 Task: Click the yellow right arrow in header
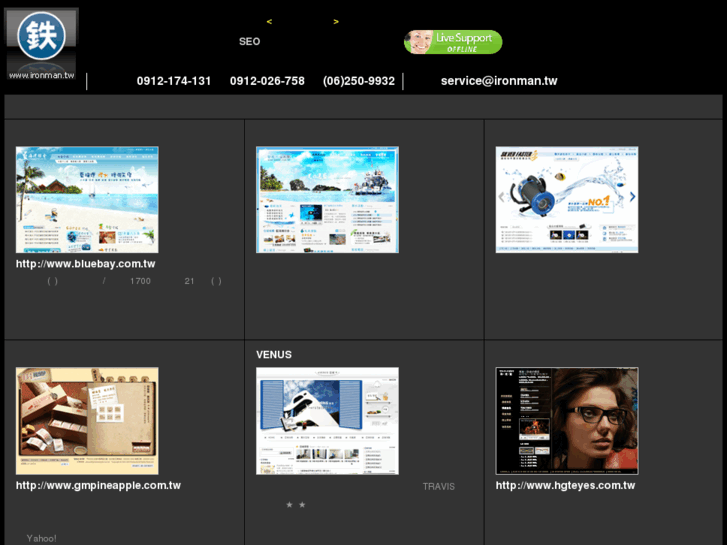[336, 22]
